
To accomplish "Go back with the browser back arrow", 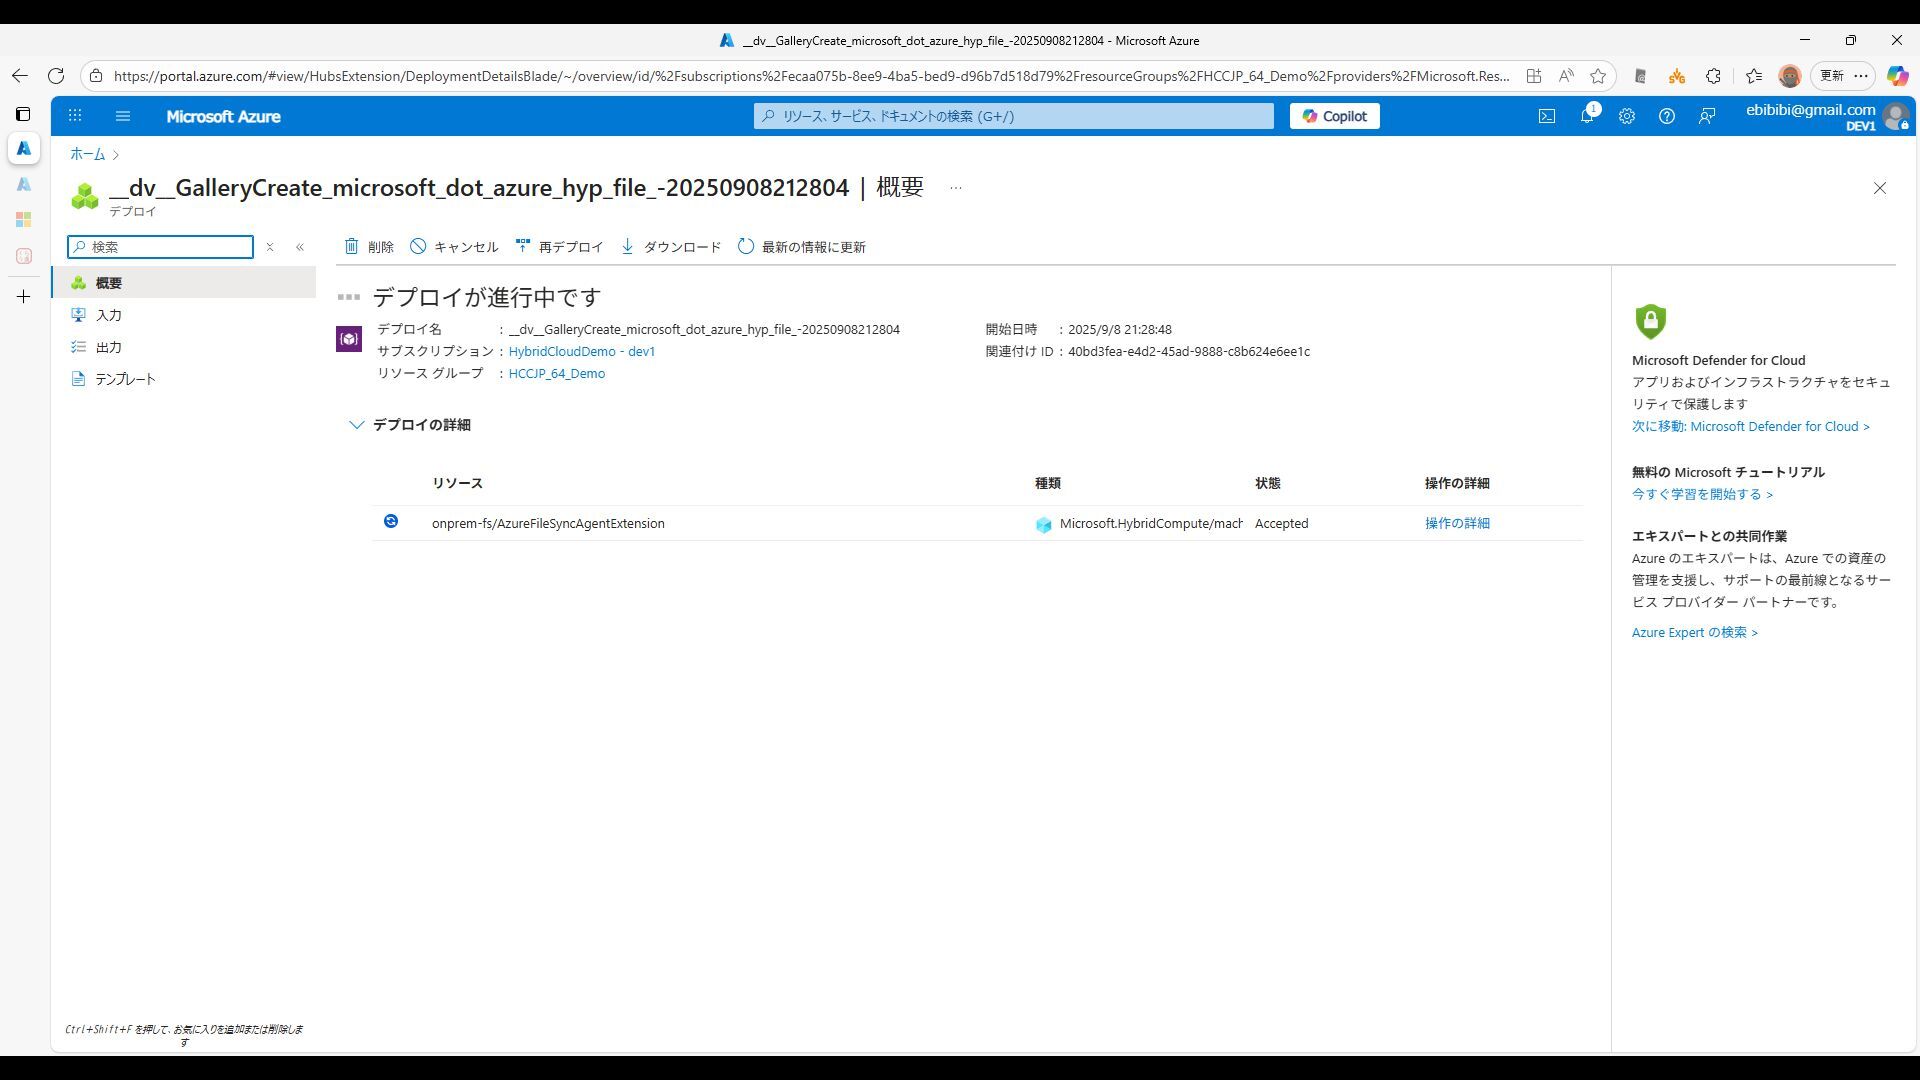I will pyautogui.click(x=20, y=76).
